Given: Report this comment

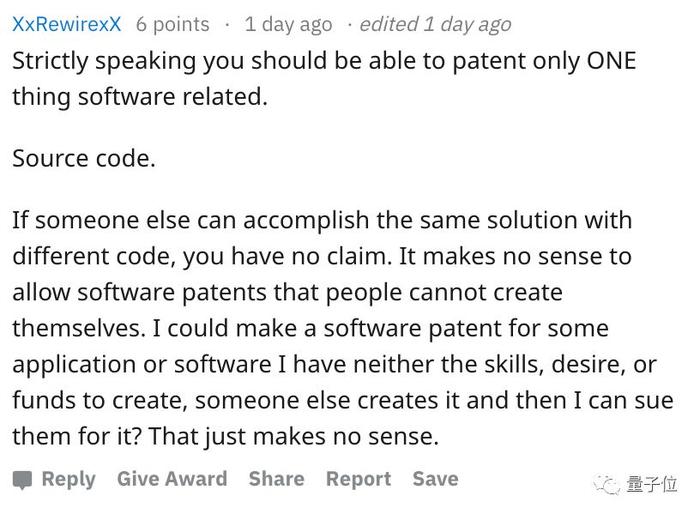Looking at the screenshot, I should point(358,479).
